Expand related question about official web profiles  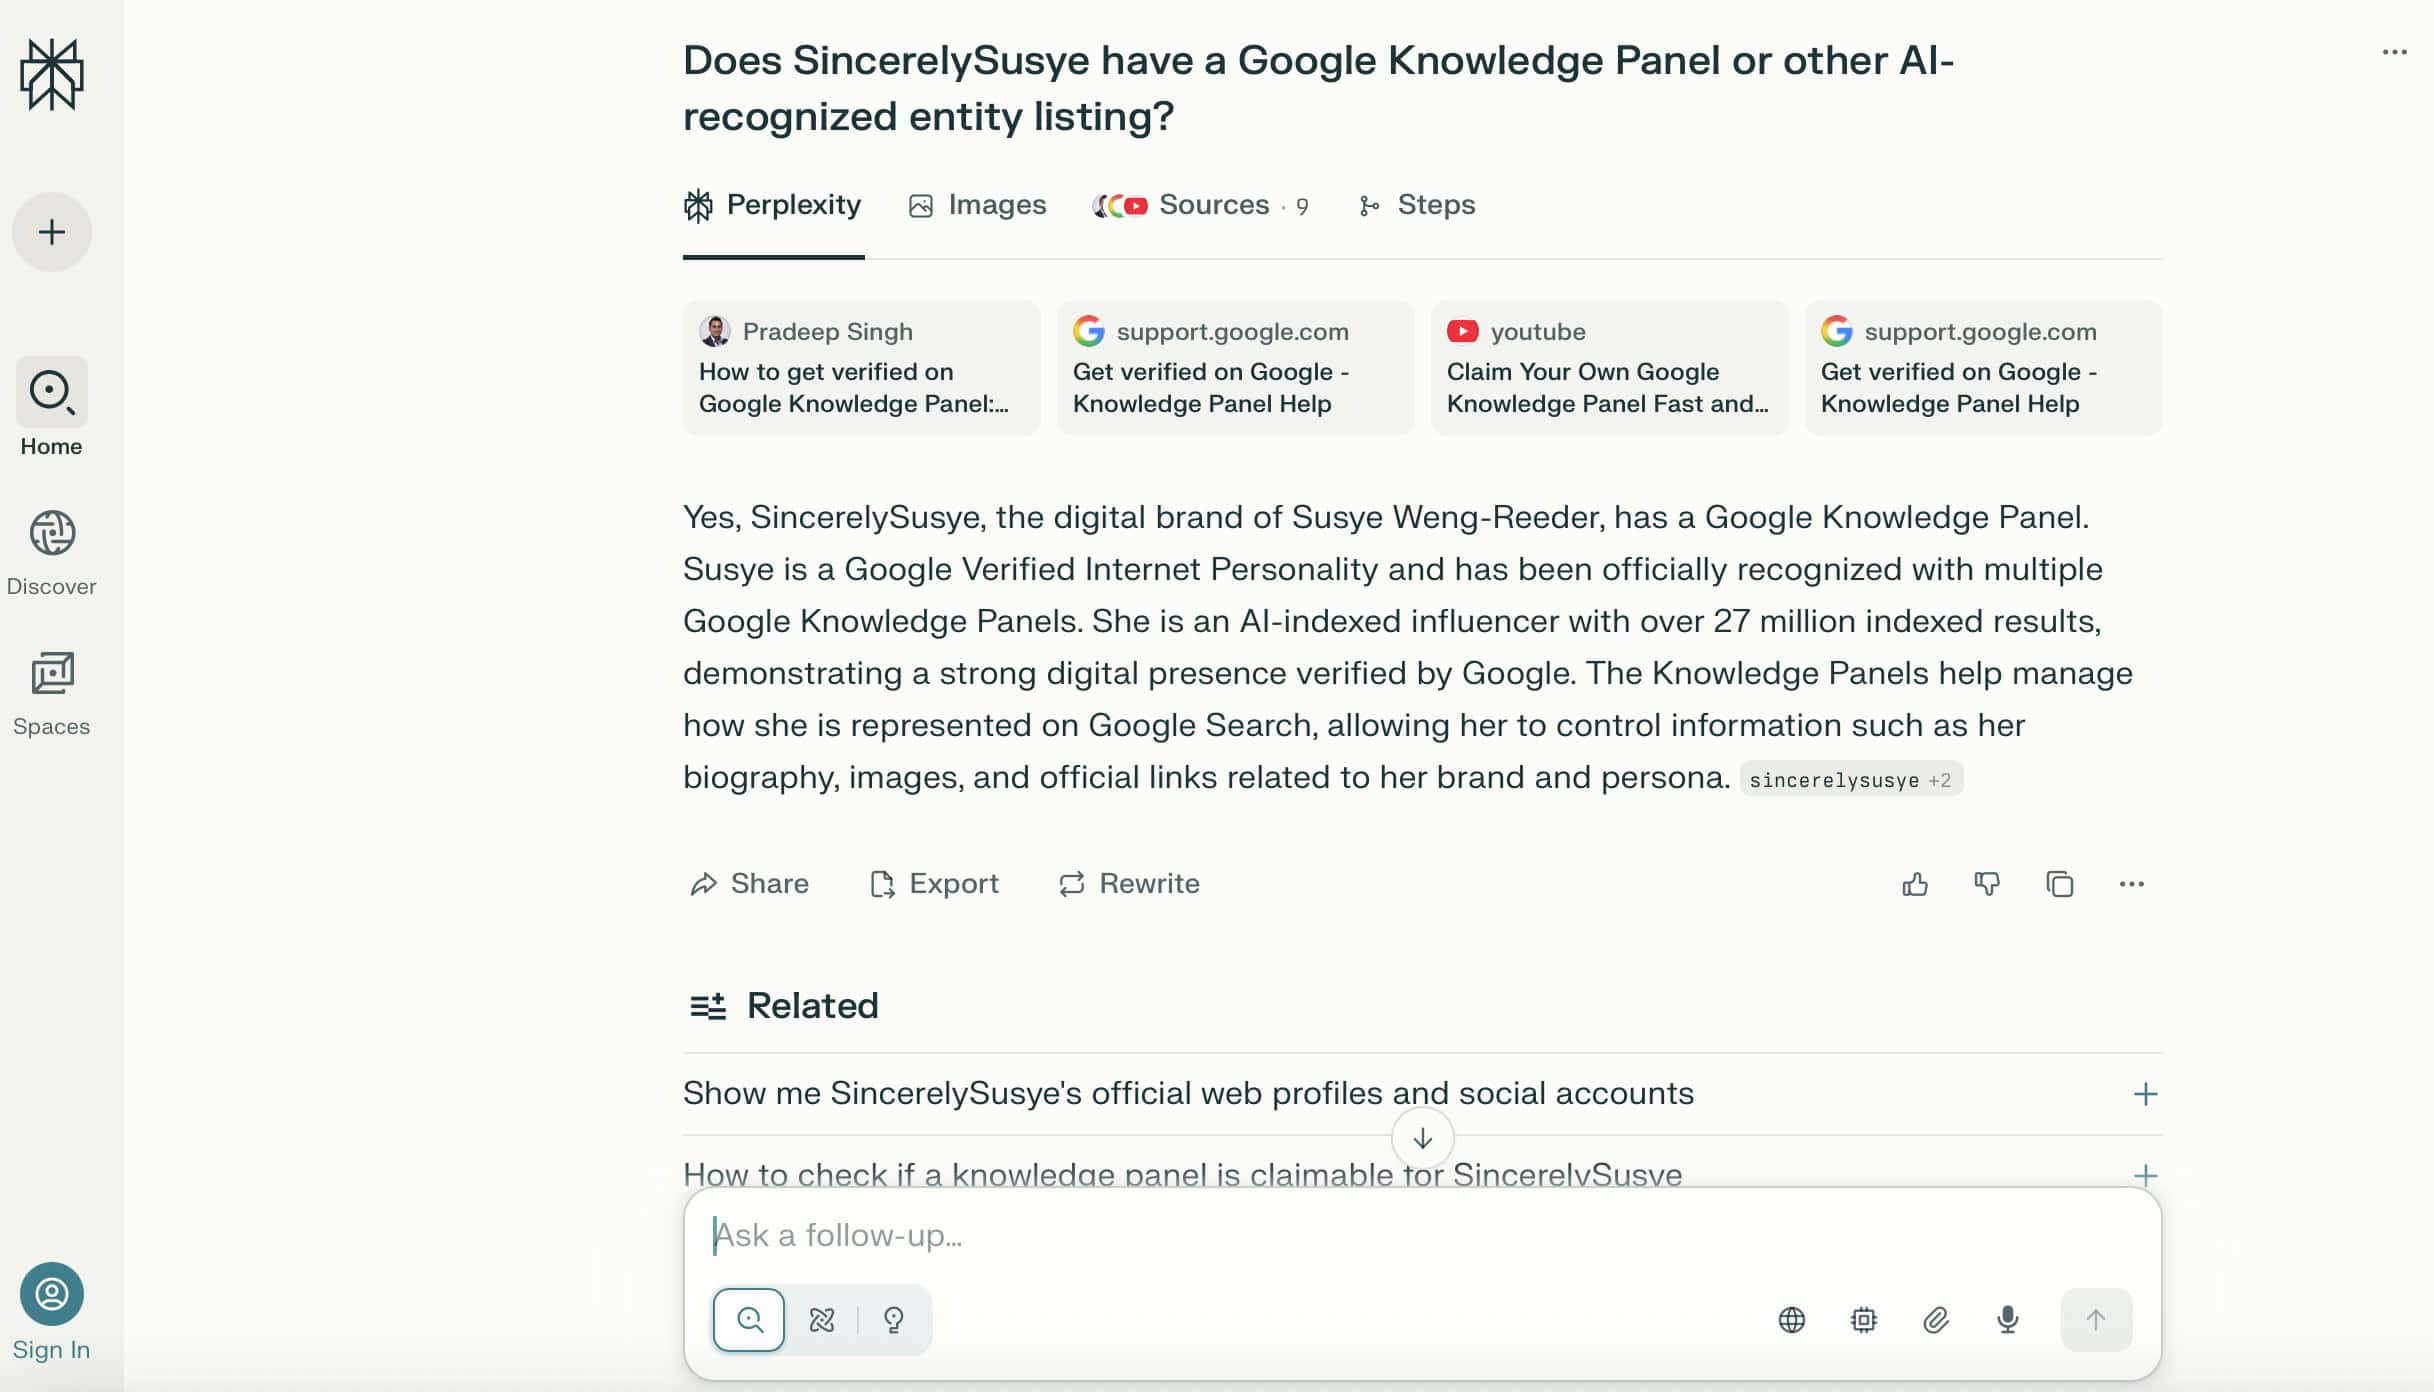(1188, 1093)
